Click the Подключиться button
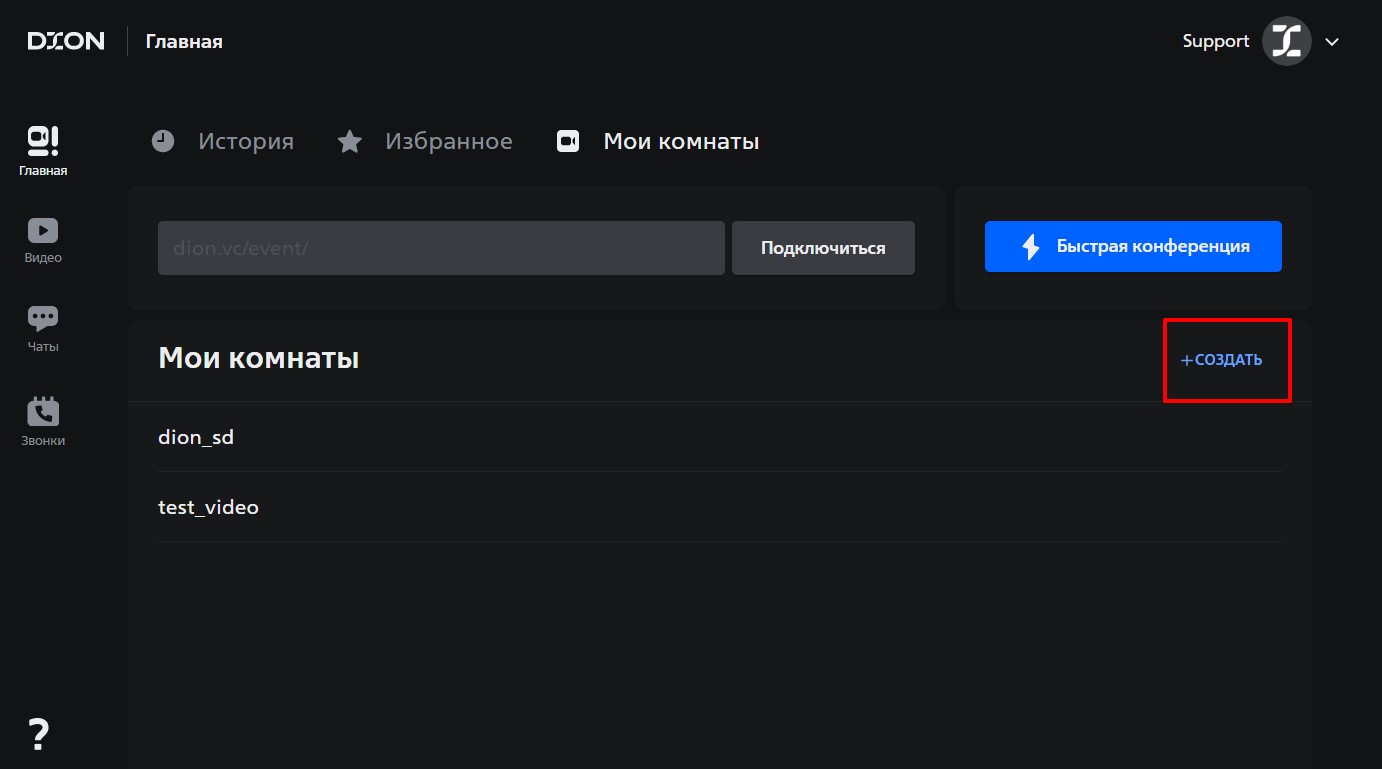The height and width of the screenshot is (769, 1382). [823, 248]
